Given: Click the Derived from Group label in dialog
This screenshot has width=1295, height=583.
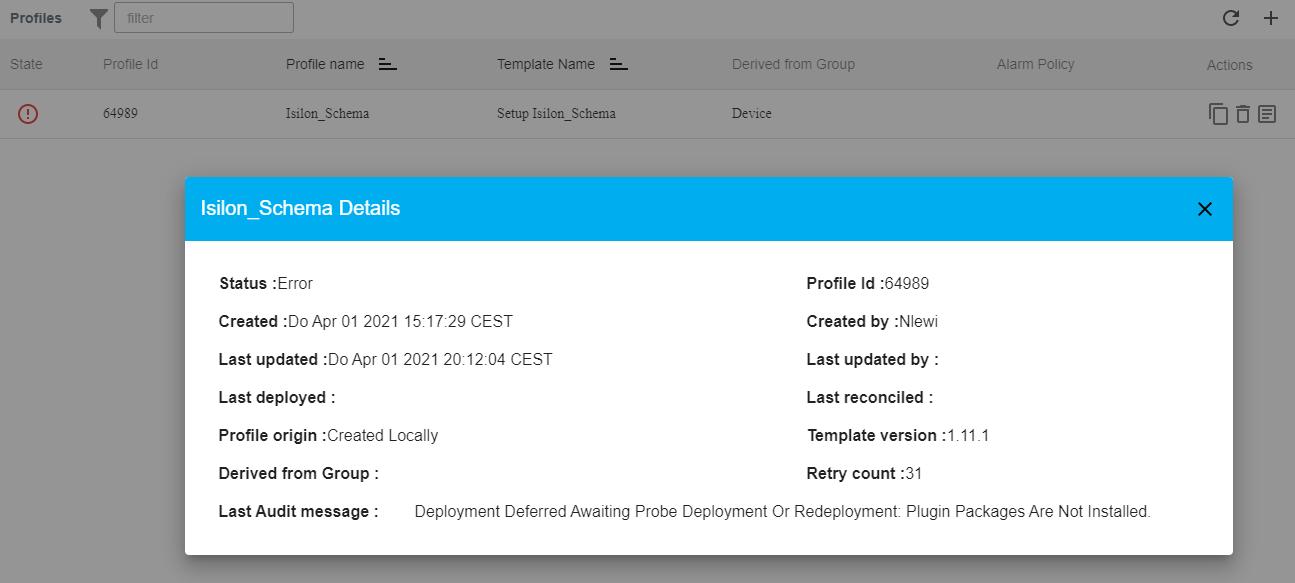Looking at the screenshot, I should click(x=299, y=473).
